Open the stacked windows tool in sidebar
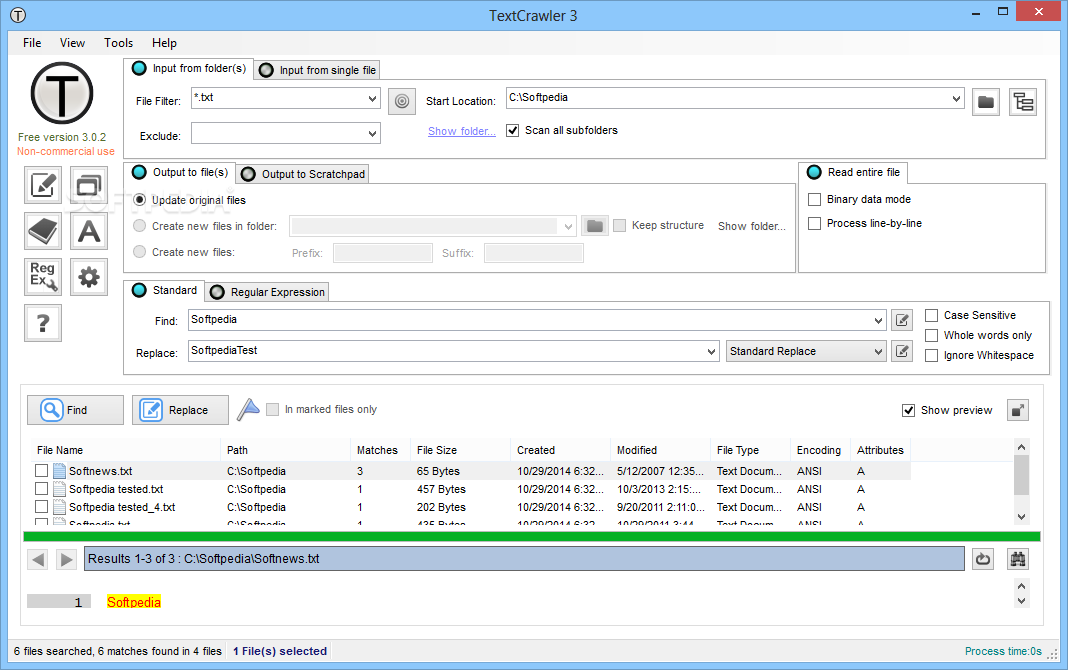Image resolution: width=1068 pixels, height=670 pixels. (89, 185)
